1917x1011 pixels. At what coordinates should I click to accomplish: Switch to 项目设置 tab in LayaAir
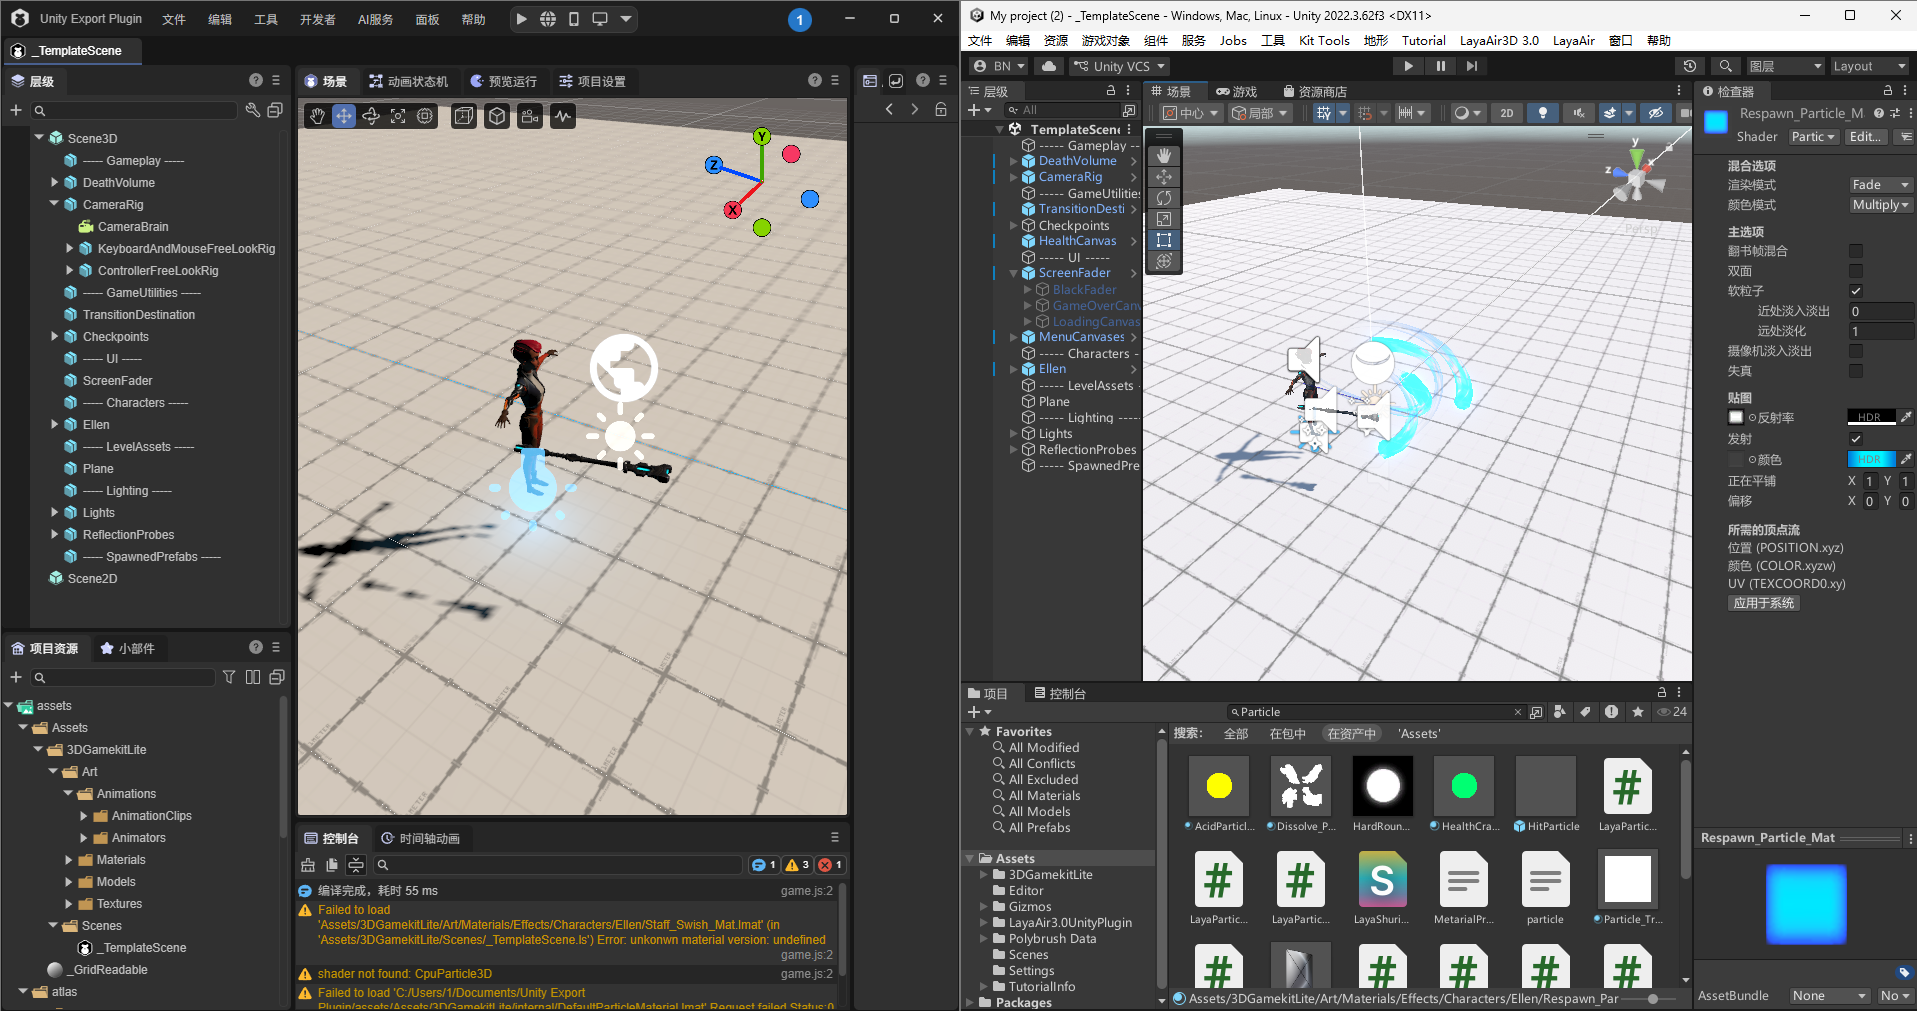[592, 81]
